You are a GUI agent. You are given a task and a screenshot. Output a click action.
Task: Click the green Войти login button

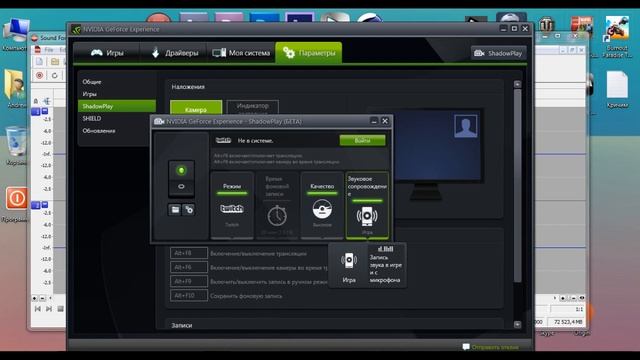362,140
